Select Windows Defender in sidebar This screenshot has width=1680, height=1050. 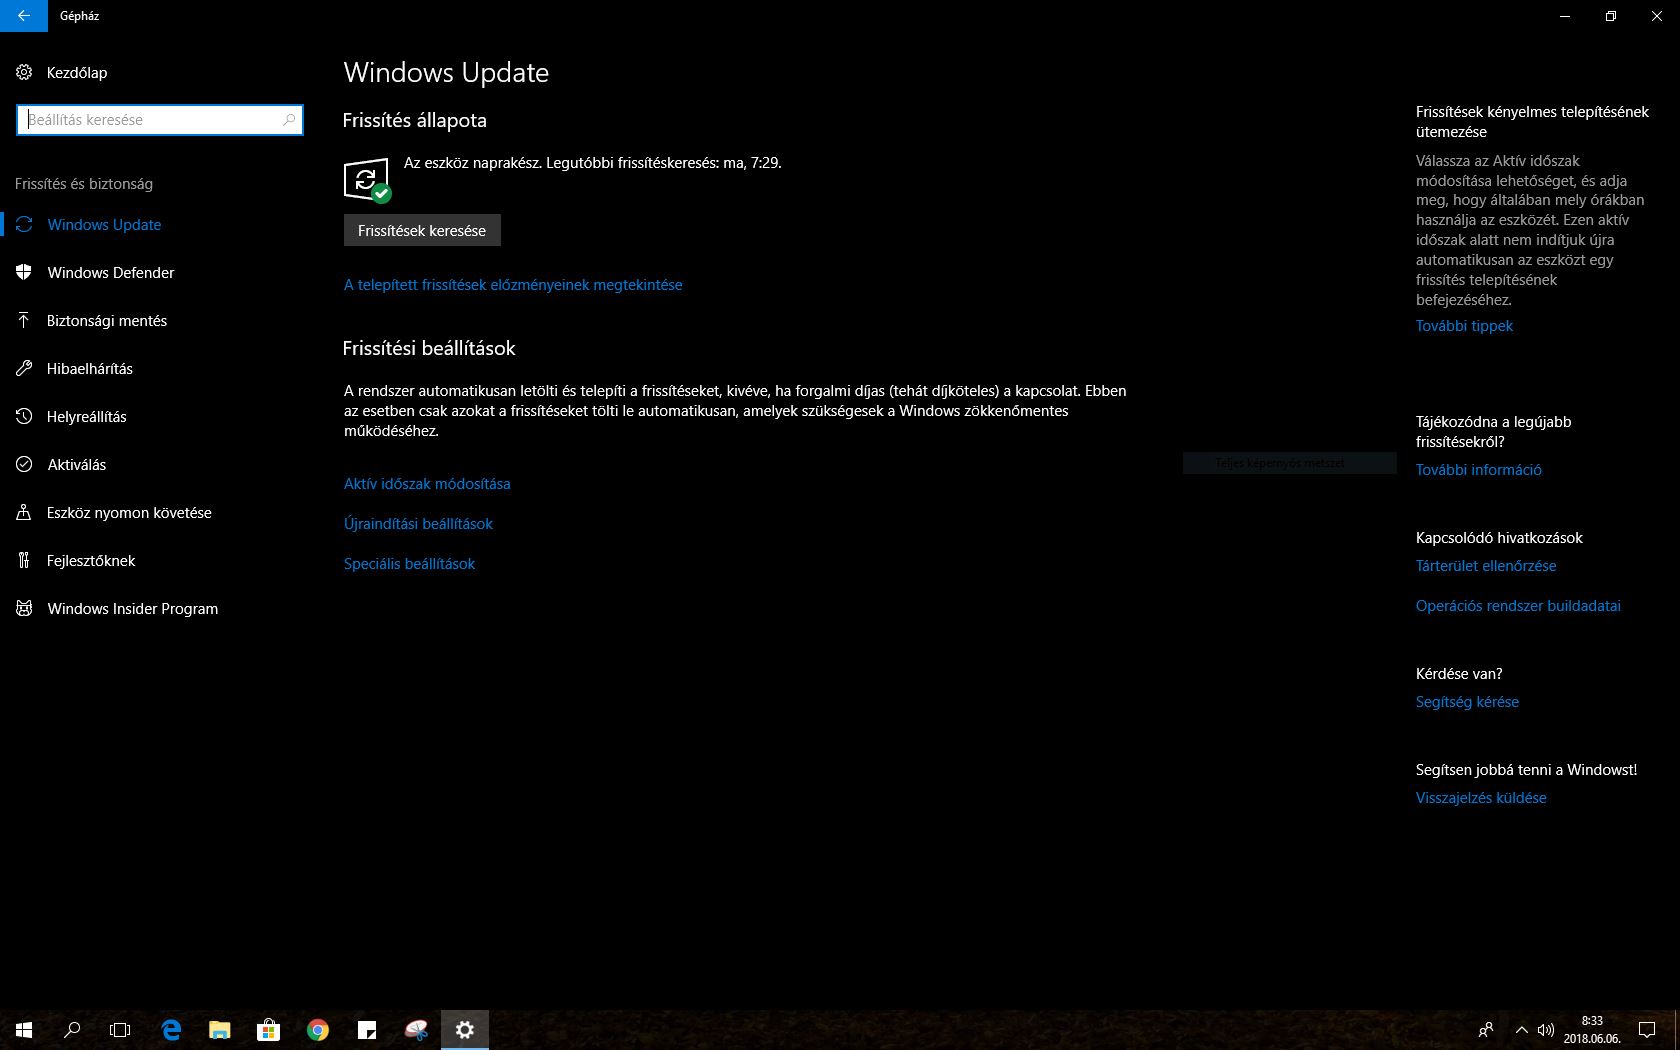(x=111, y=273)
